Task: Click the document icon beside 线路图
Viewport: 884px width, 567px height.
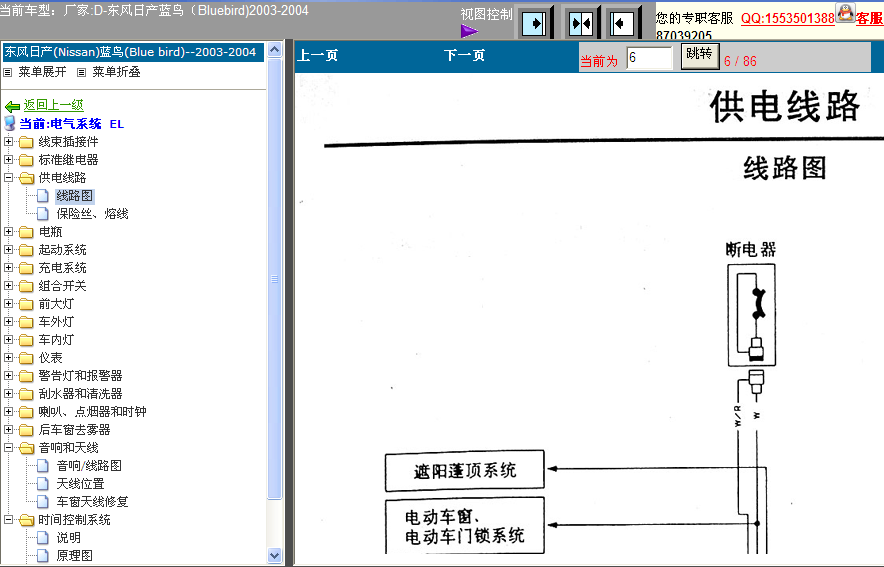Action: click(x=43, y=196)
